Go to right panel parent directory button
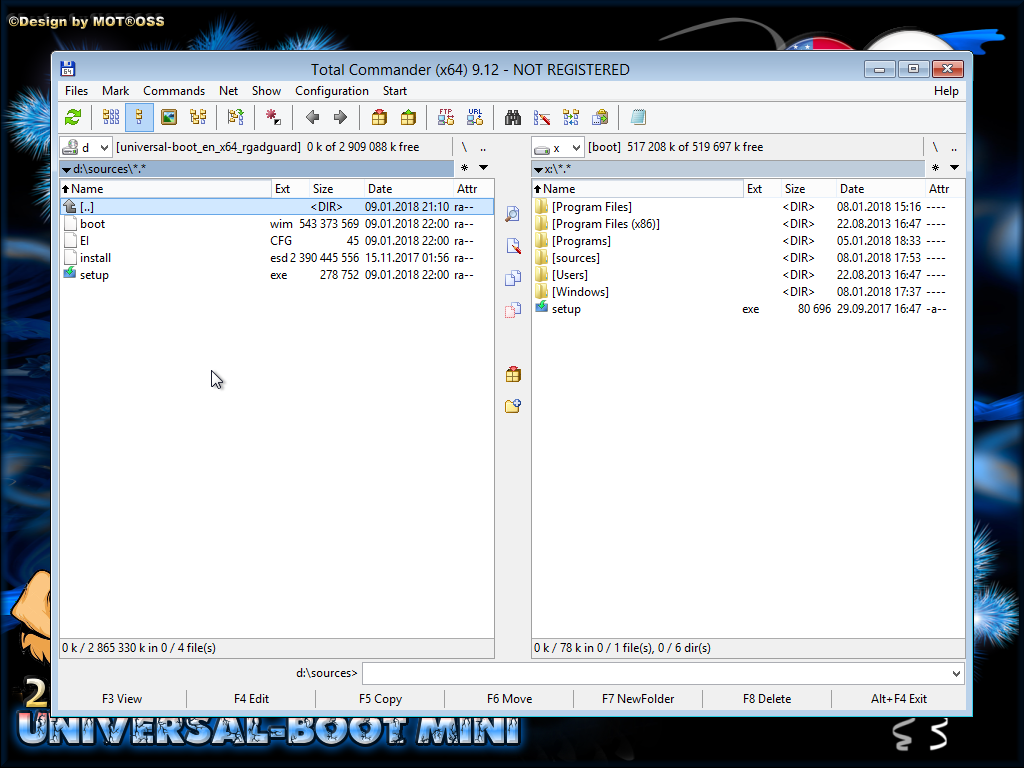The width and height of the screenshot is (1024, 768). tap(954, 148)
